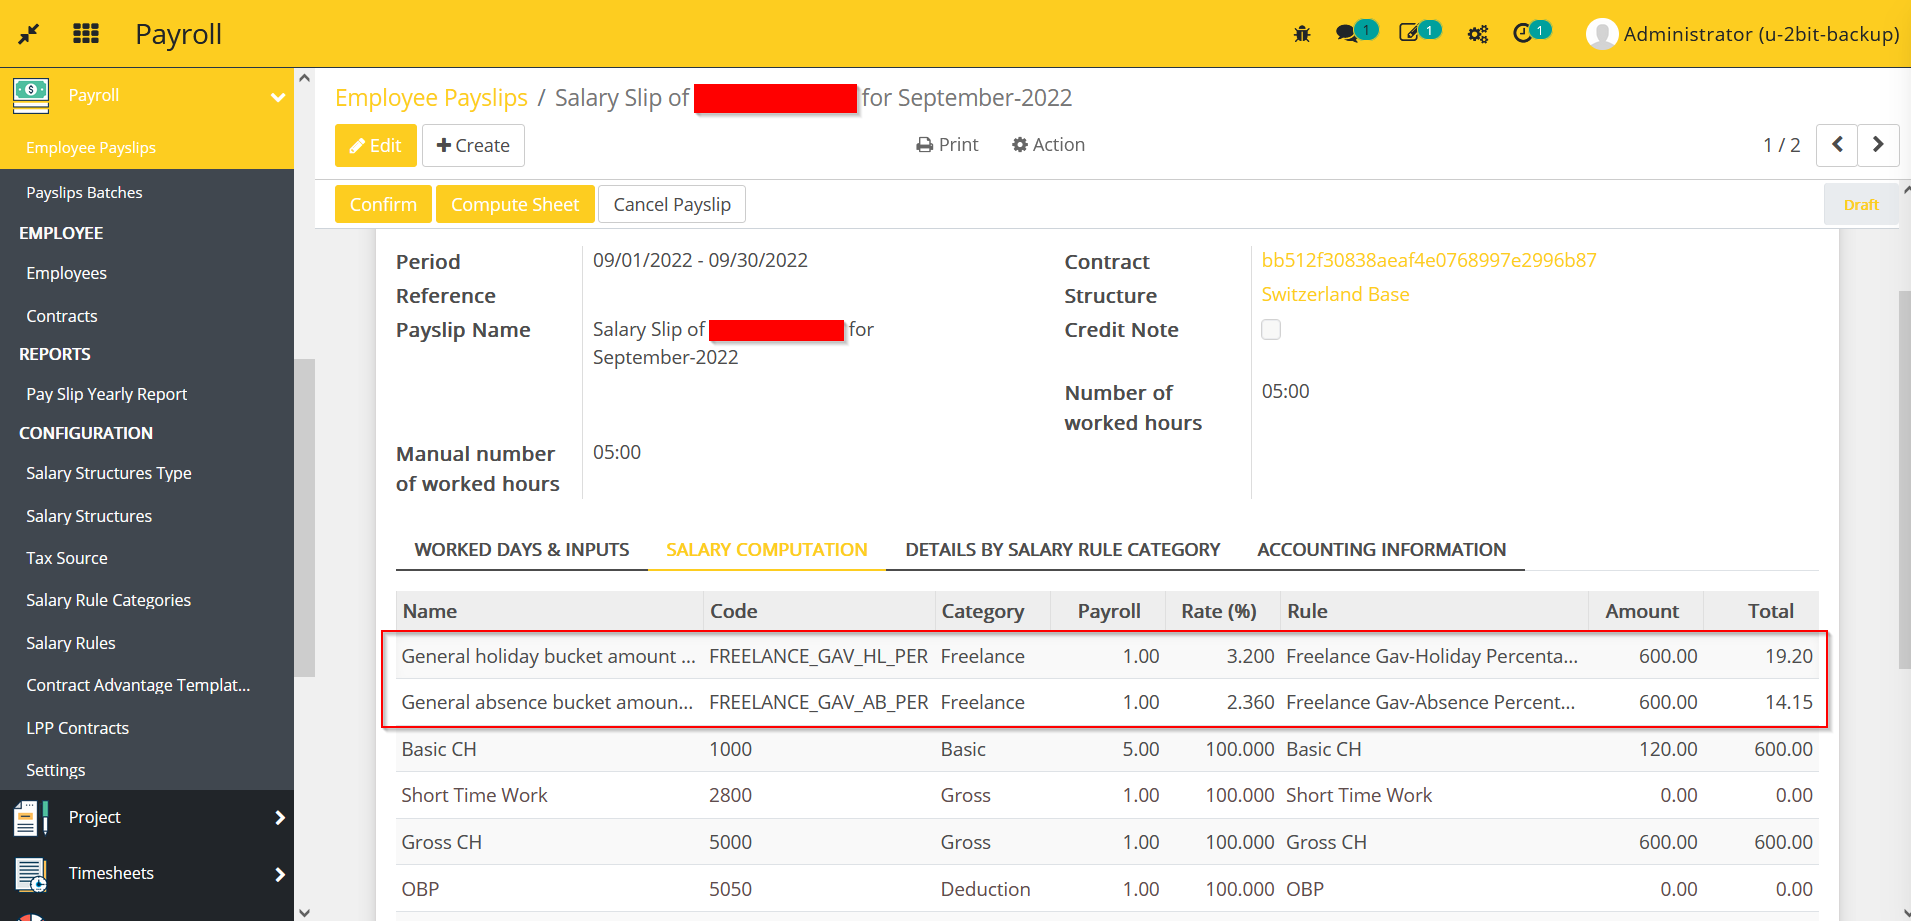This screenshot has height=921, width=1911.
Task: Open the notes notification icon with badge
Action: pyautogui.click(x=1411, y=33)
